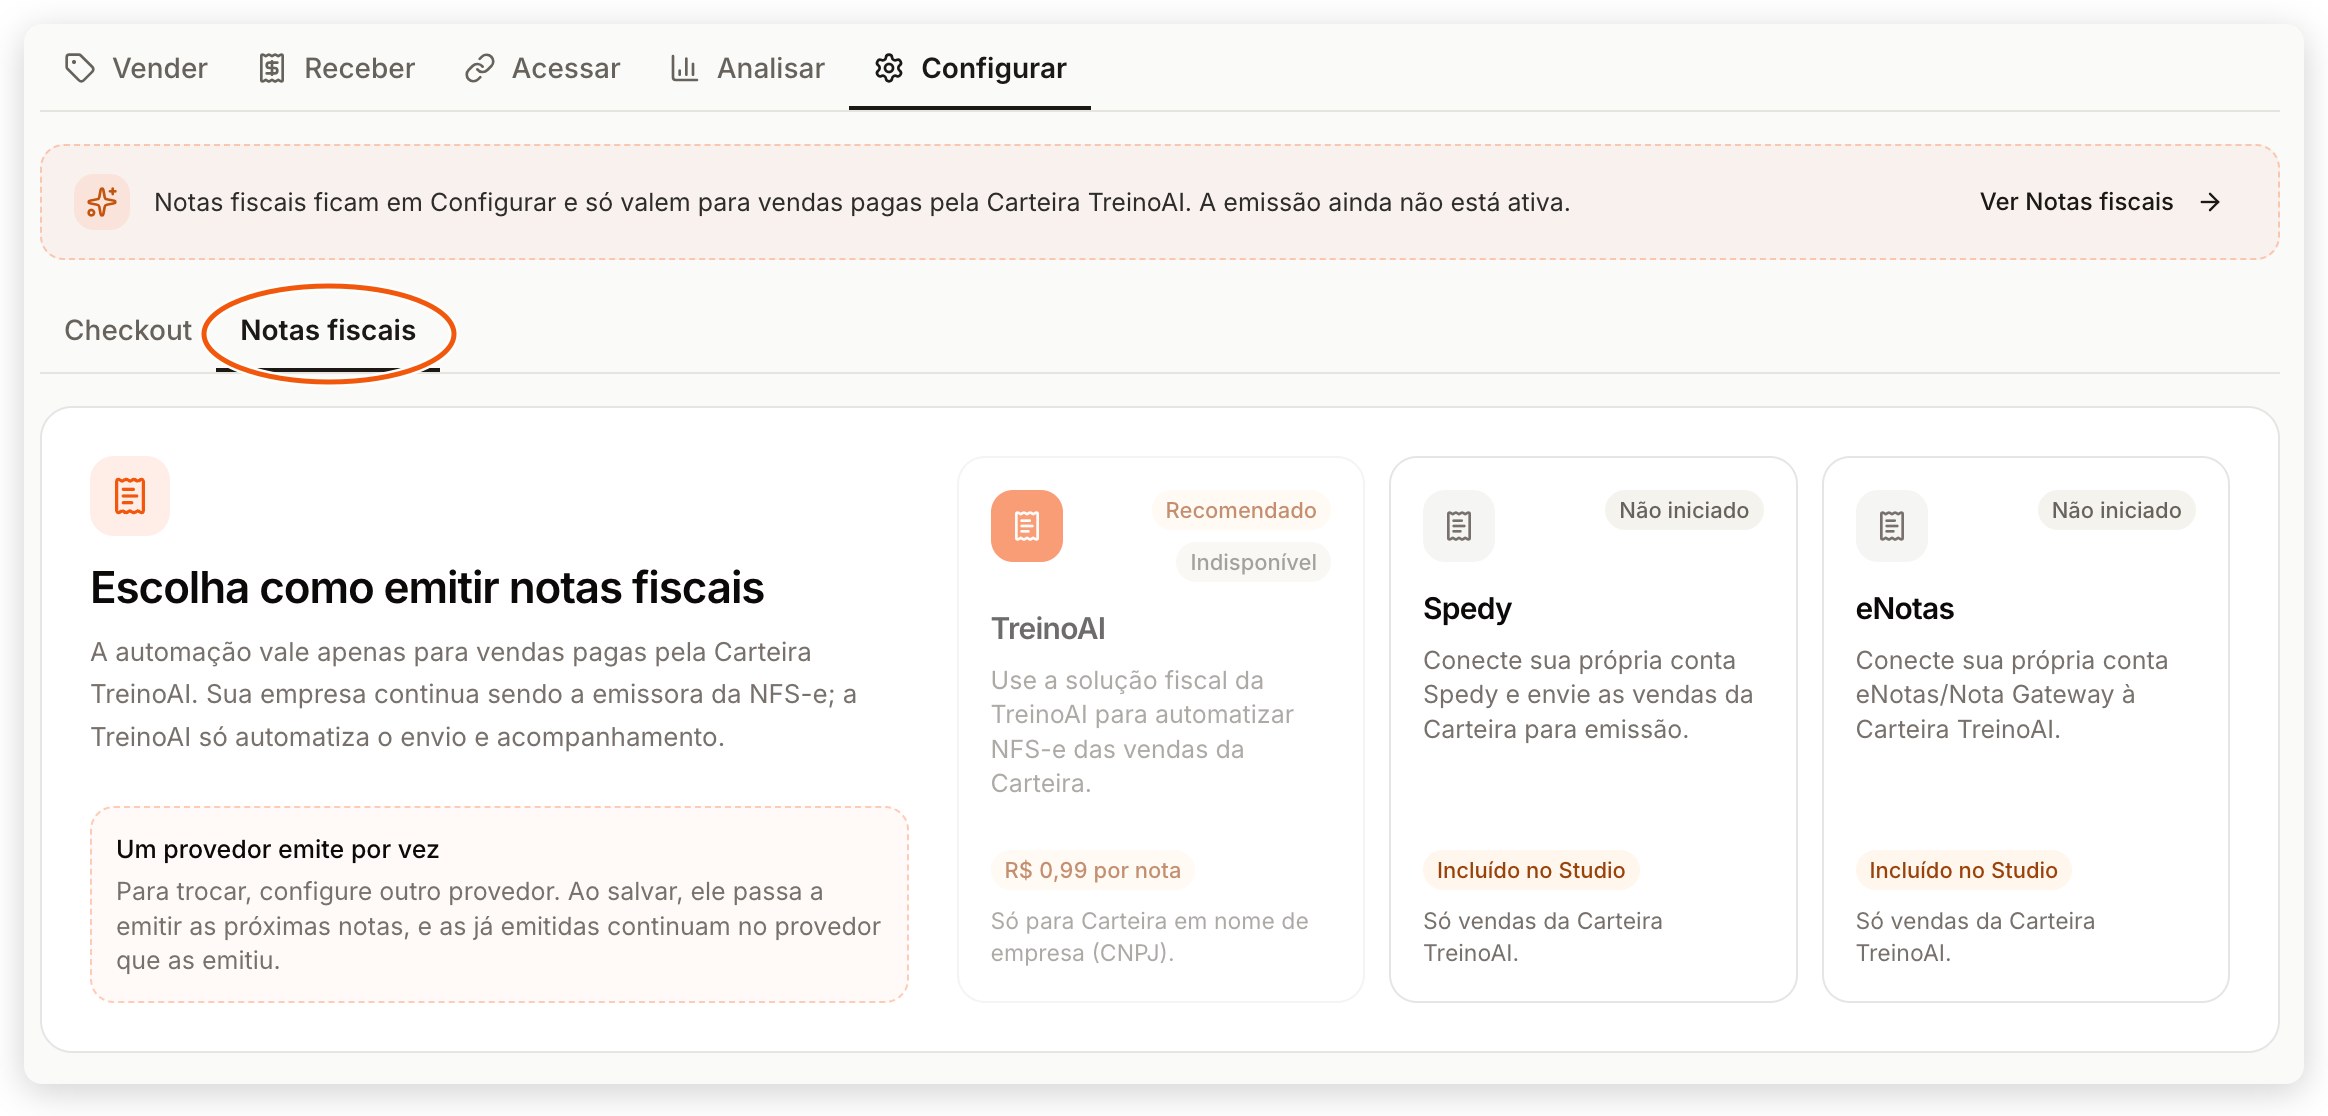Click the arrow icon beside Ver Notas fiscais
This screenshot has width=2328, height=1116.
(2211, 202)
